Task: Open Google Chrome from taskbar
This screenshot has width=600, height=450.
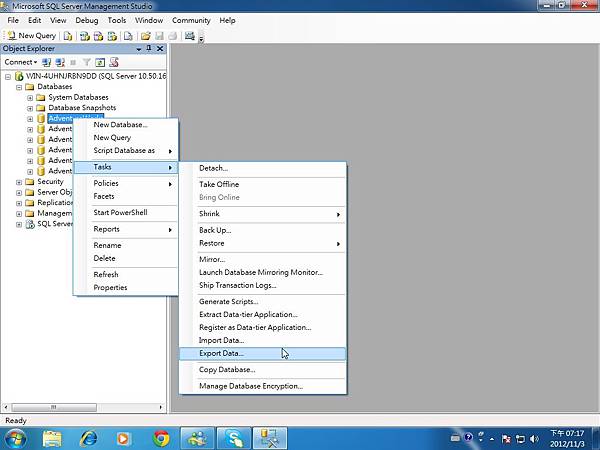Action: pos(161,438)
